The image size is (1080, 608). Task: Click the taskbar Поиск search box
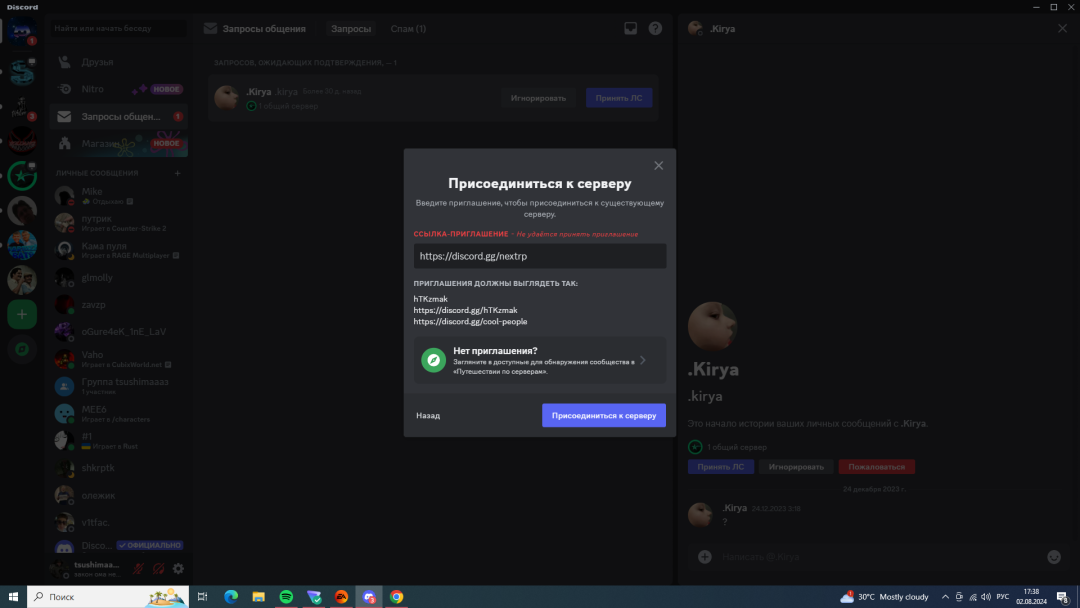[107, 597]
